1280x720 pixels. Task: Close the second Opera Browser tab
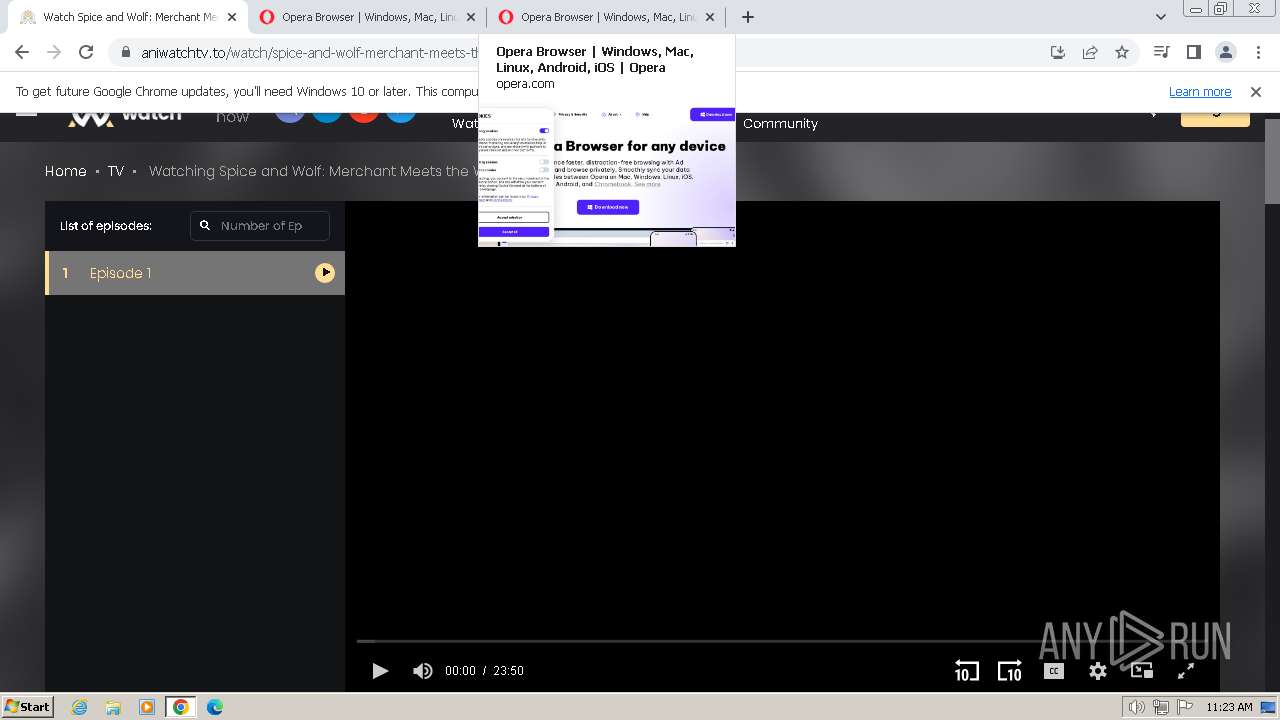click(710, 17)
